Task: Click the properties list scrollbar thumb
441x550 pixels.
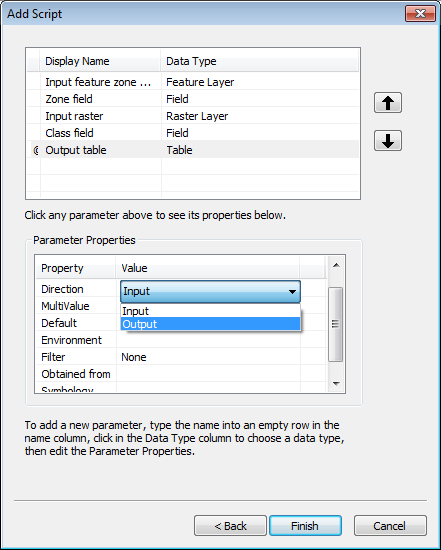Action: (x=335, y=324)
